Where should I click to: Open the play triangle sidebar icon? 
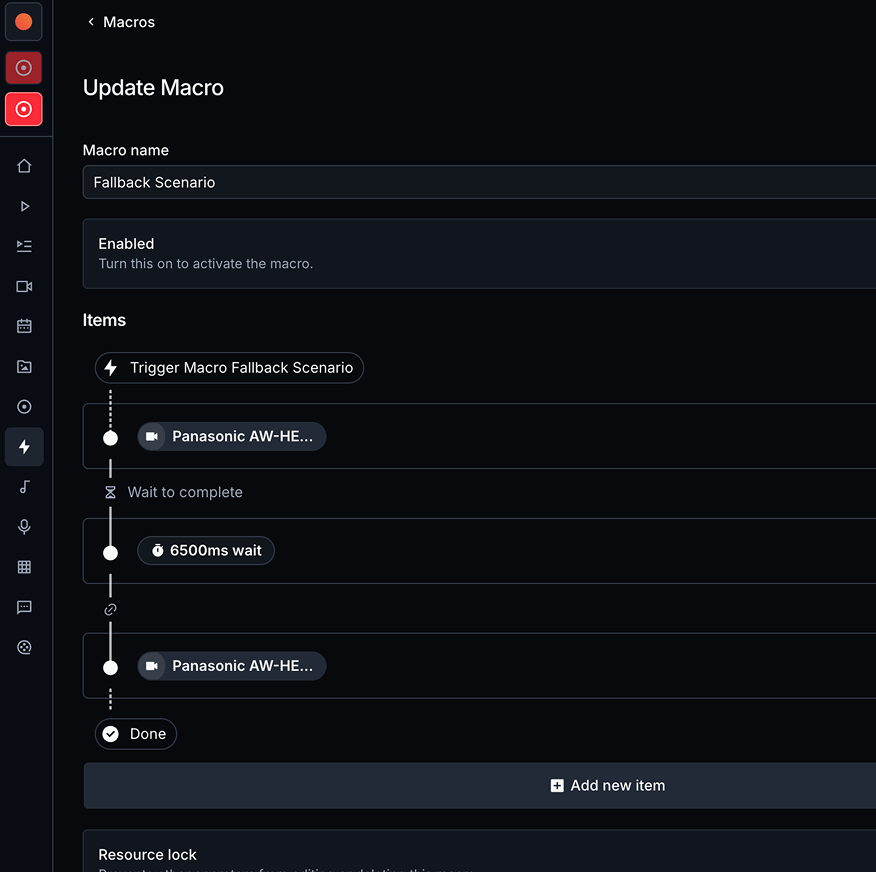(x=24, y=206)
